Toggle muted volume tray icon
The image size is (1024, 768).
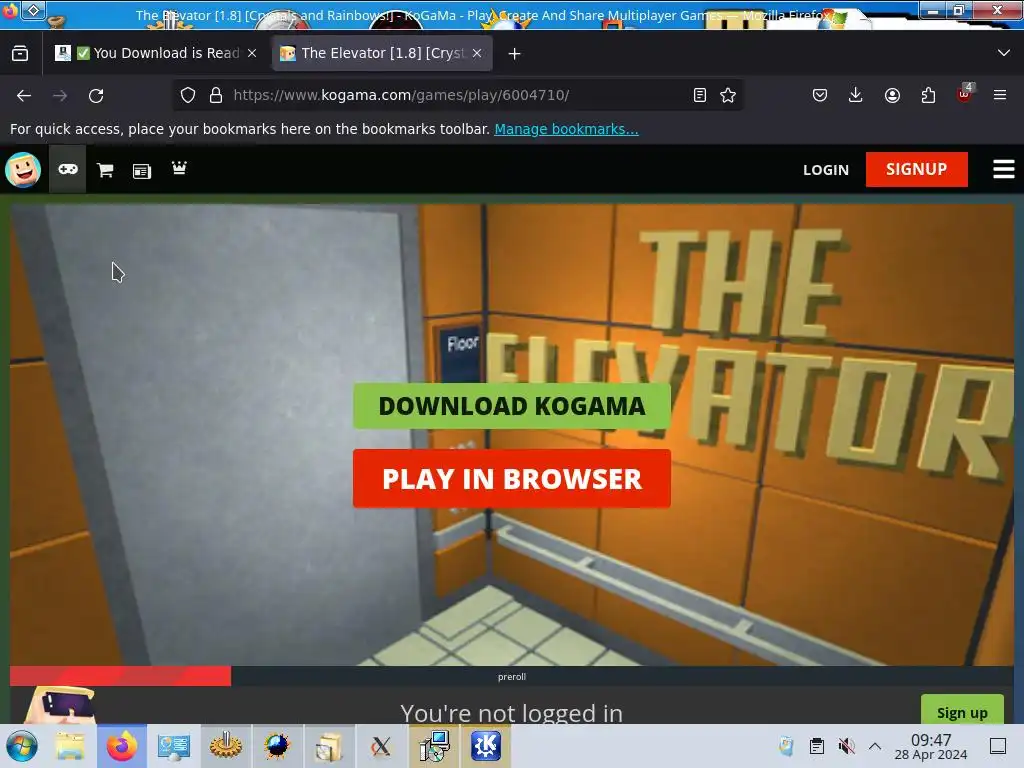(846, 746)
